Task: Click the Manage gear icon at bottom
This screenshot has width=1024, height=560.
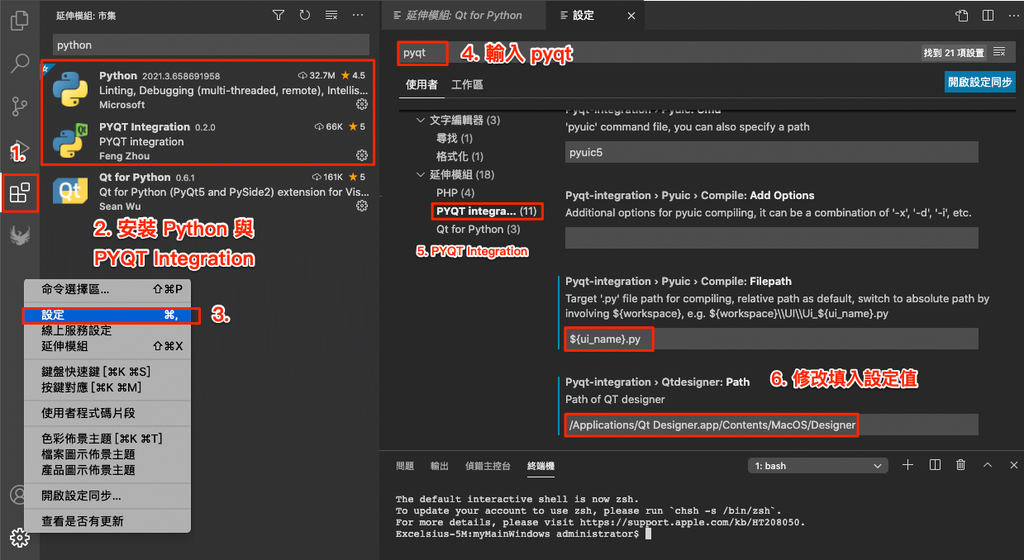Action: tap(20, 537)
